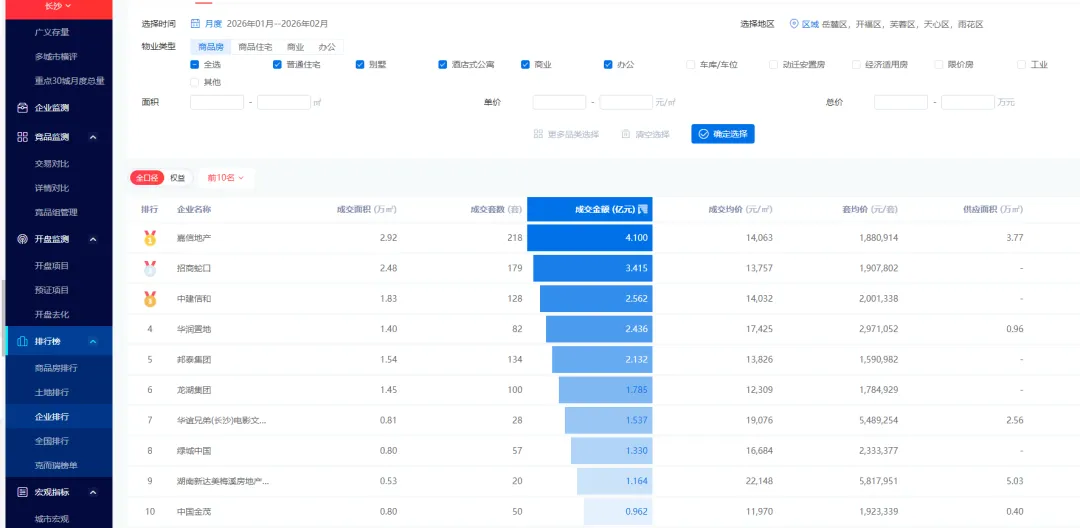Click the 更多品类选择 button

coord(566,134)
